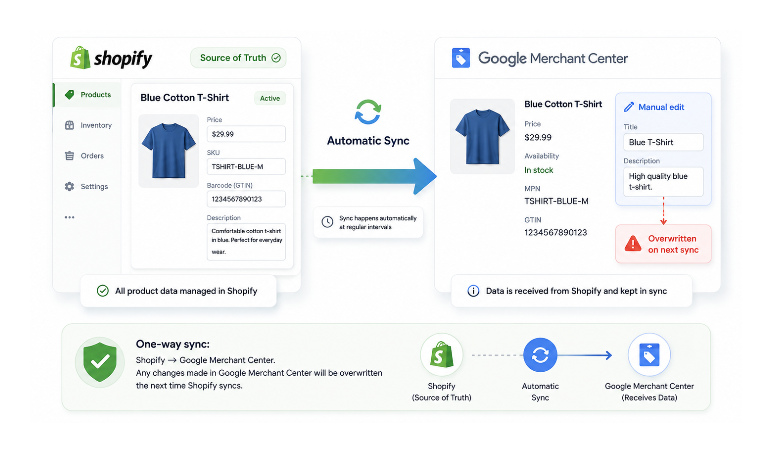Click the Active status badge

pos(270,98)
